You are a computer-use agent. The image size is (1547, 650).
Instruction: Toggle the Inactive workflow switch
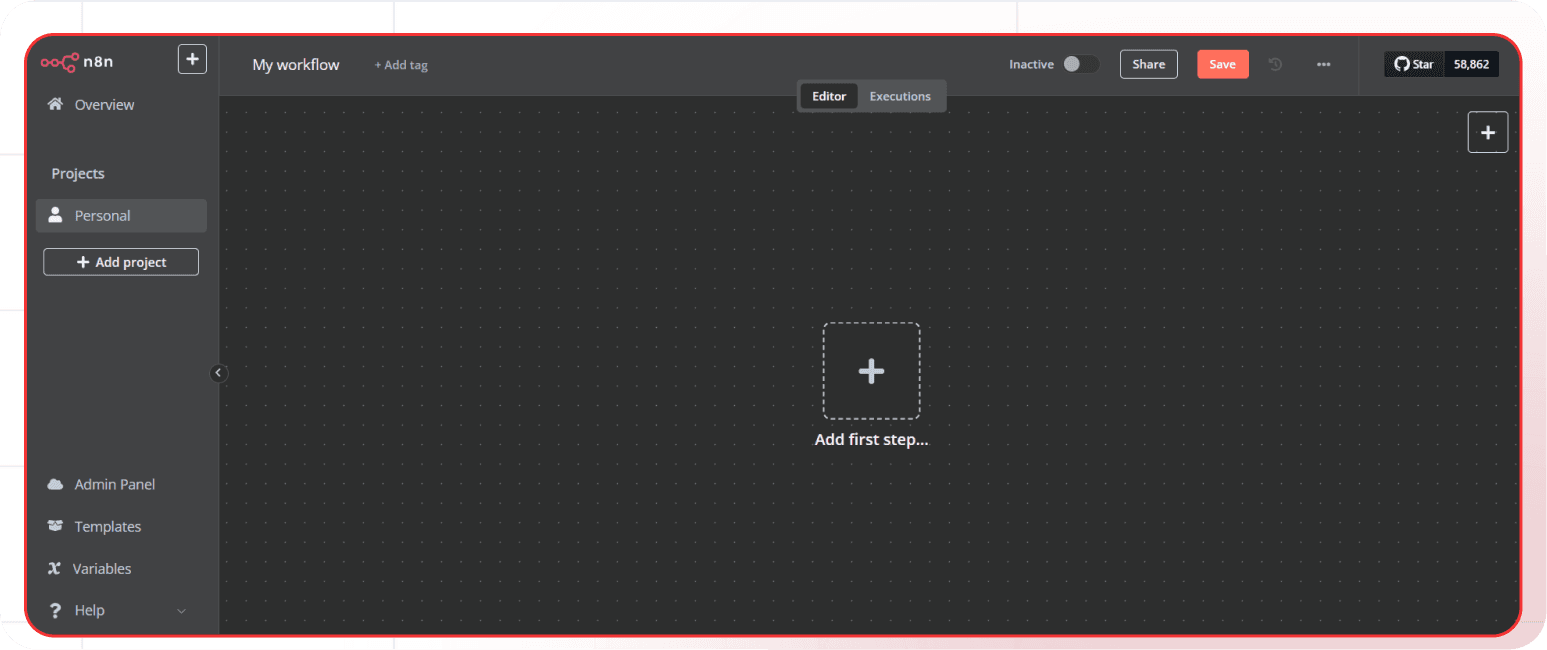(1080, 64)
